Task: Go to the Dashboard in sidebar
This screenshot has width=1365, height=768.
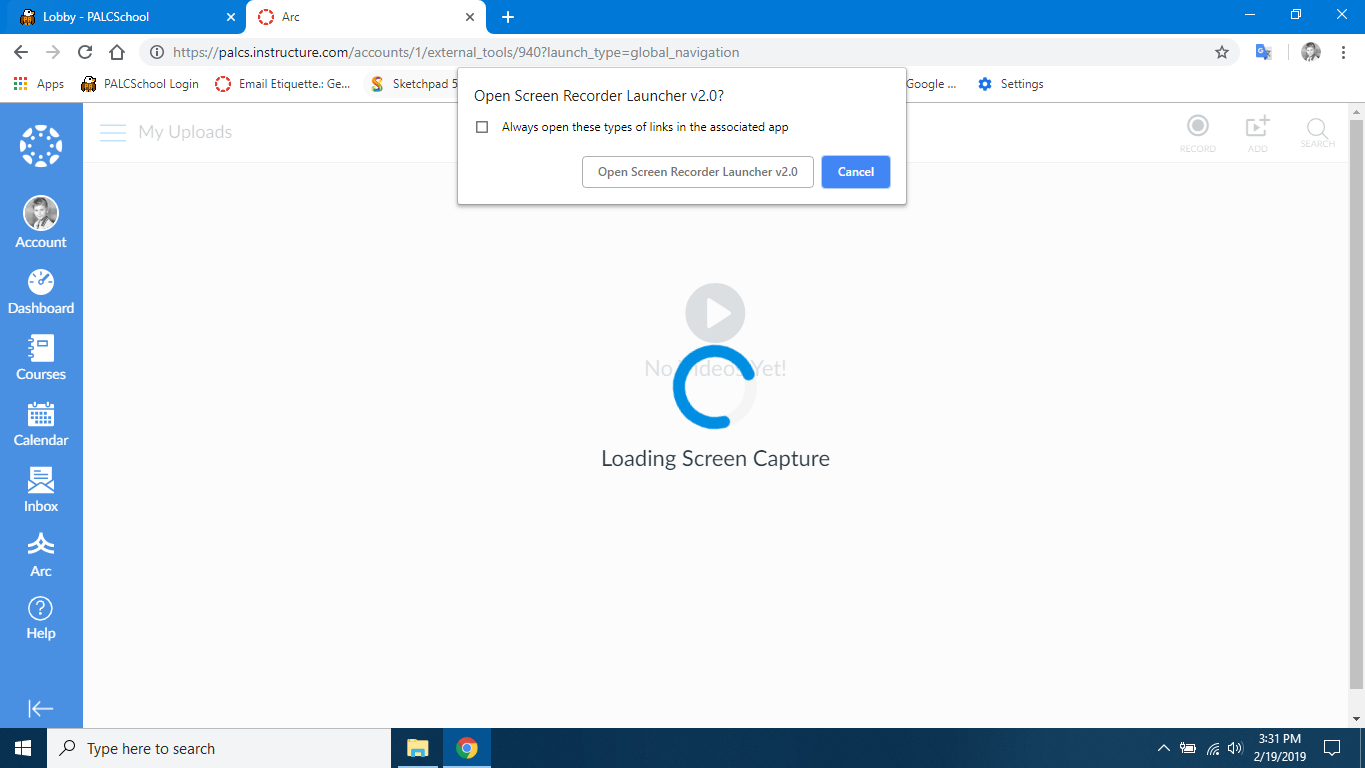Action: pos(41,291)
